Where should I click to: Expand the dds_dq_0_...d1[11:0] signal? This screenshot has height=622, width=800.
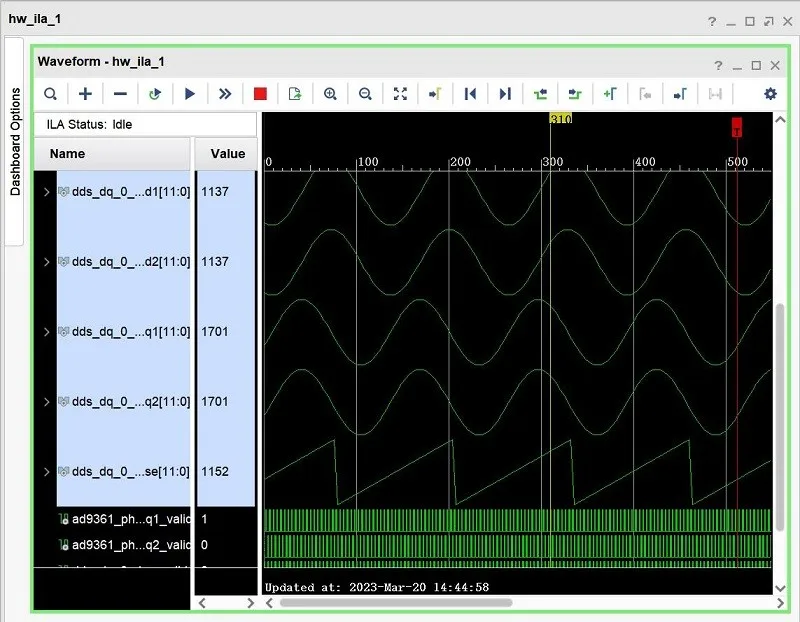point(46,191)
